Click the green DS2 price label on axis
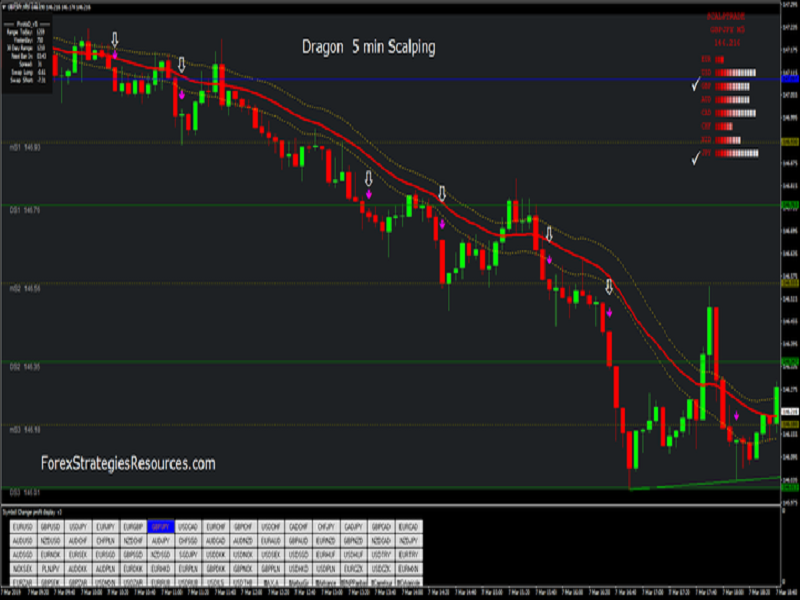 (x=790, y=362)
